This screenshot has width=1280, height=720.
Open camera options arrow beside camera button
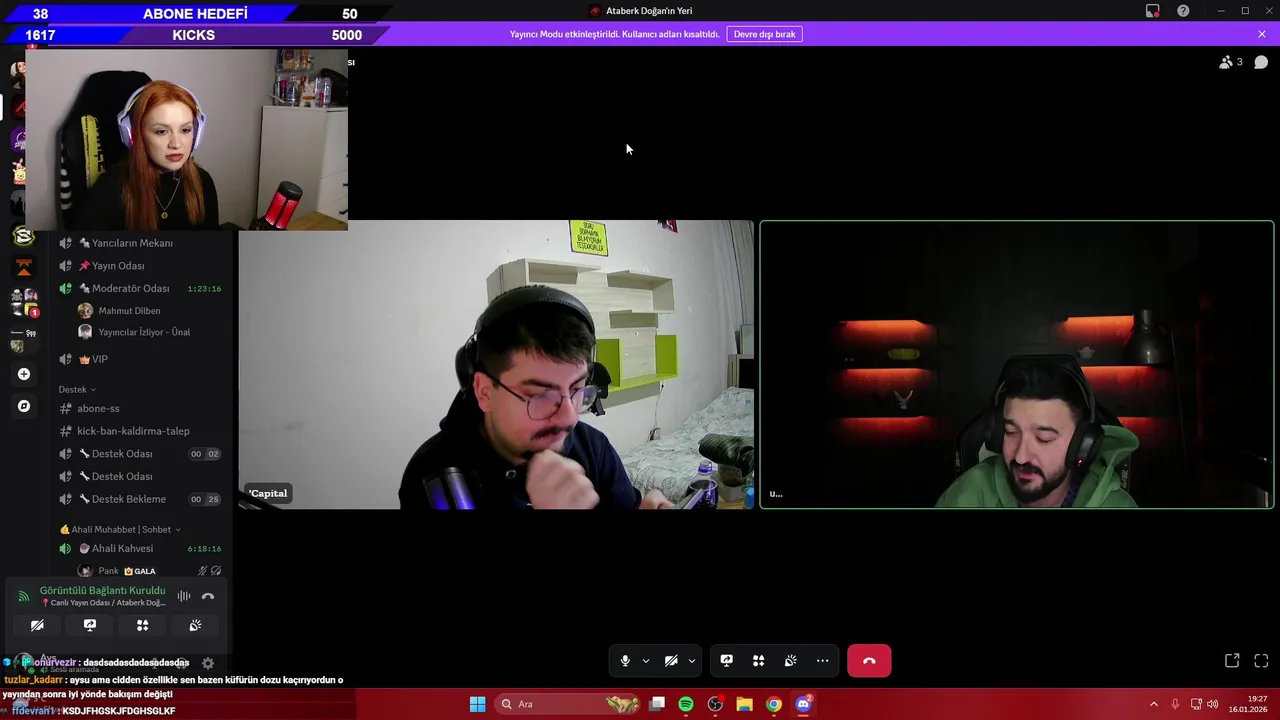coord(692,661)
